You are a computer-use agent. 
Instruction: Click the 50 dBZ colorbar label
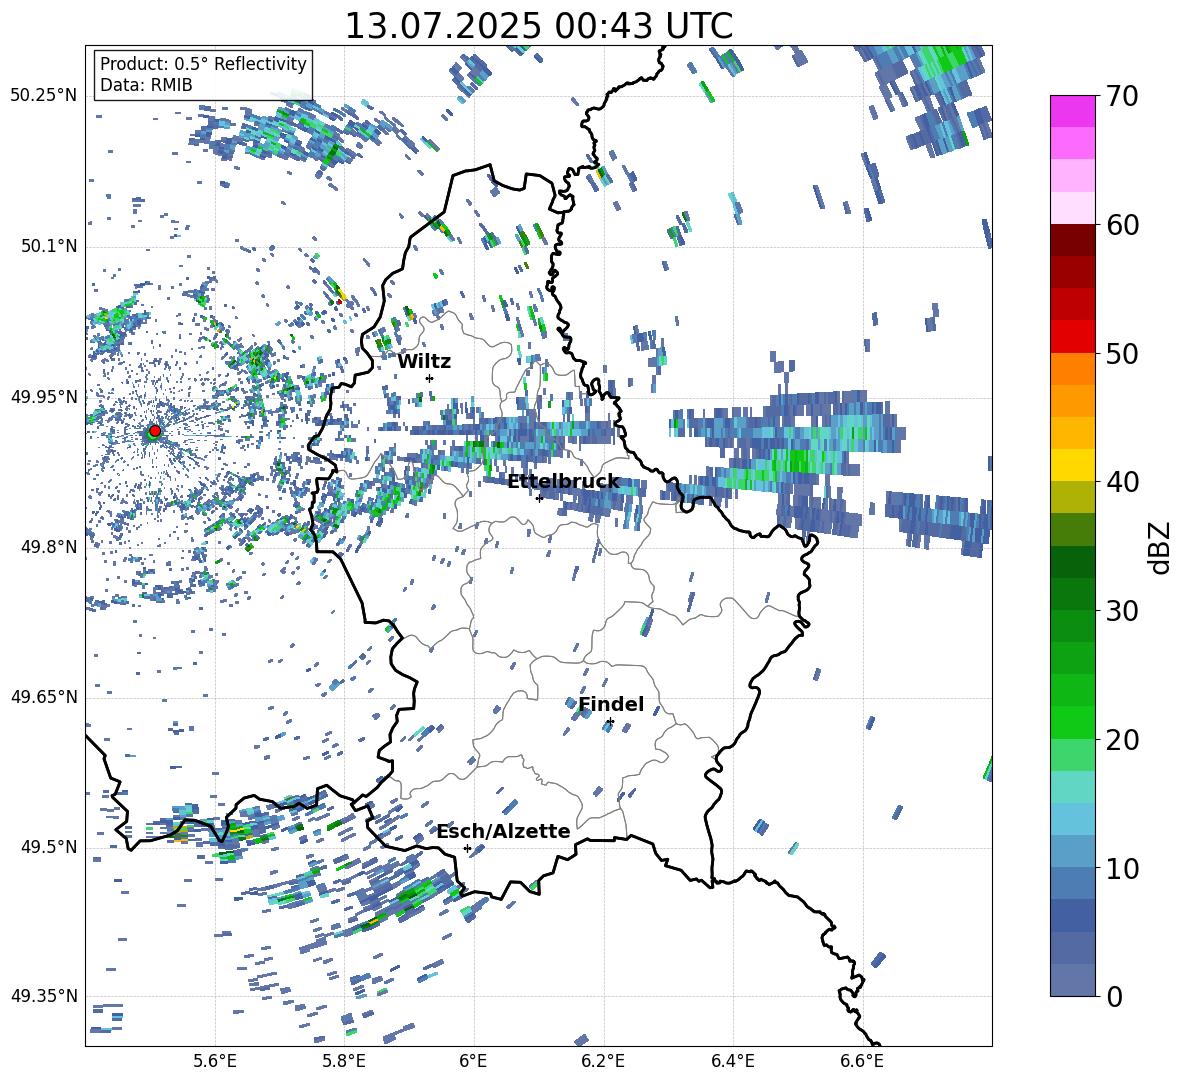[x=1121, y=353]
